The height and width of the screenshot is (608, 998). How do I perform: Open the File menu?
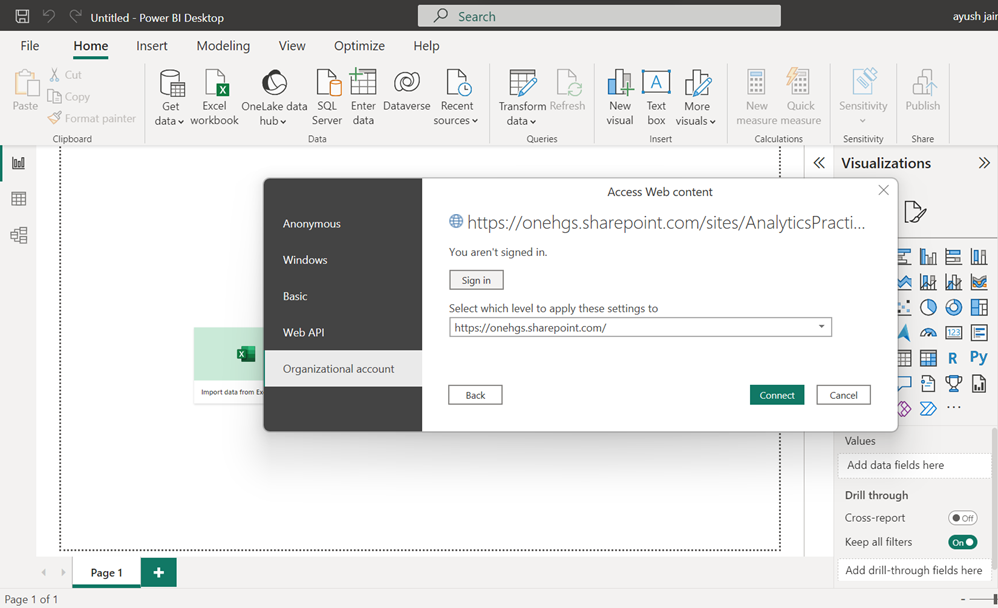point(30,46)
